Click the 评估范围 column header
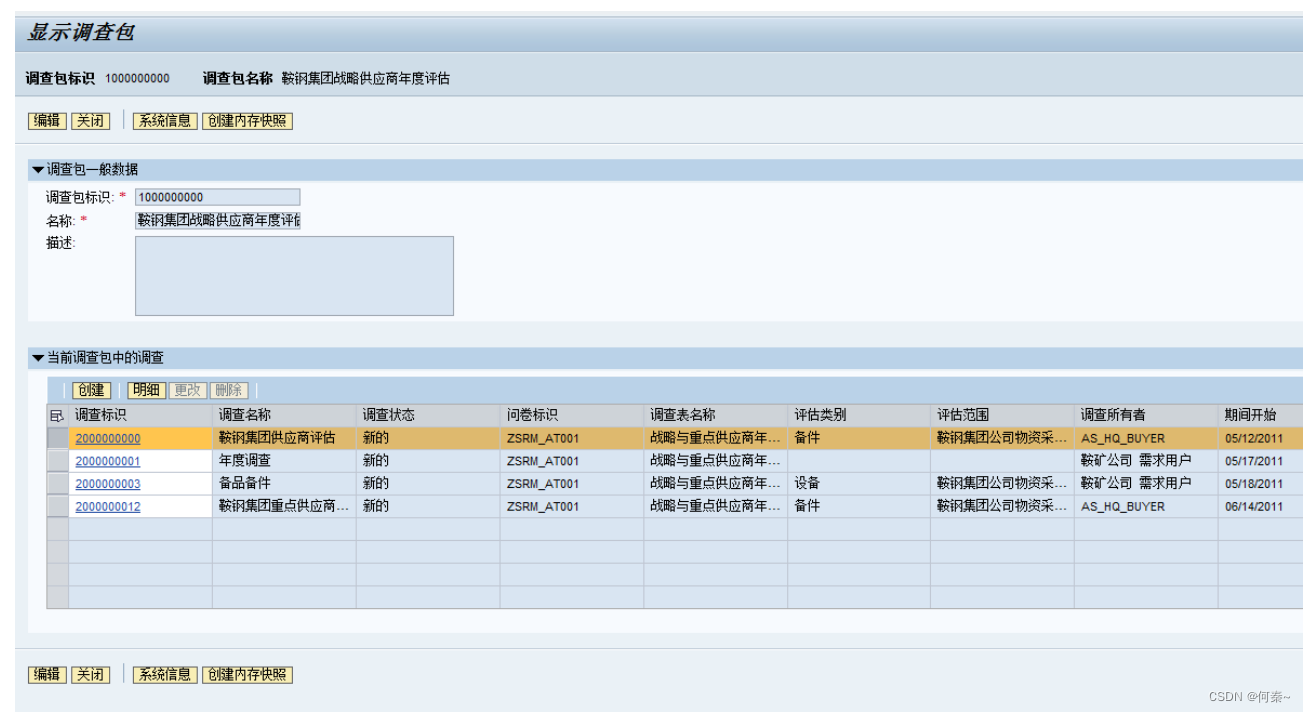 [x=1003, y=415]
